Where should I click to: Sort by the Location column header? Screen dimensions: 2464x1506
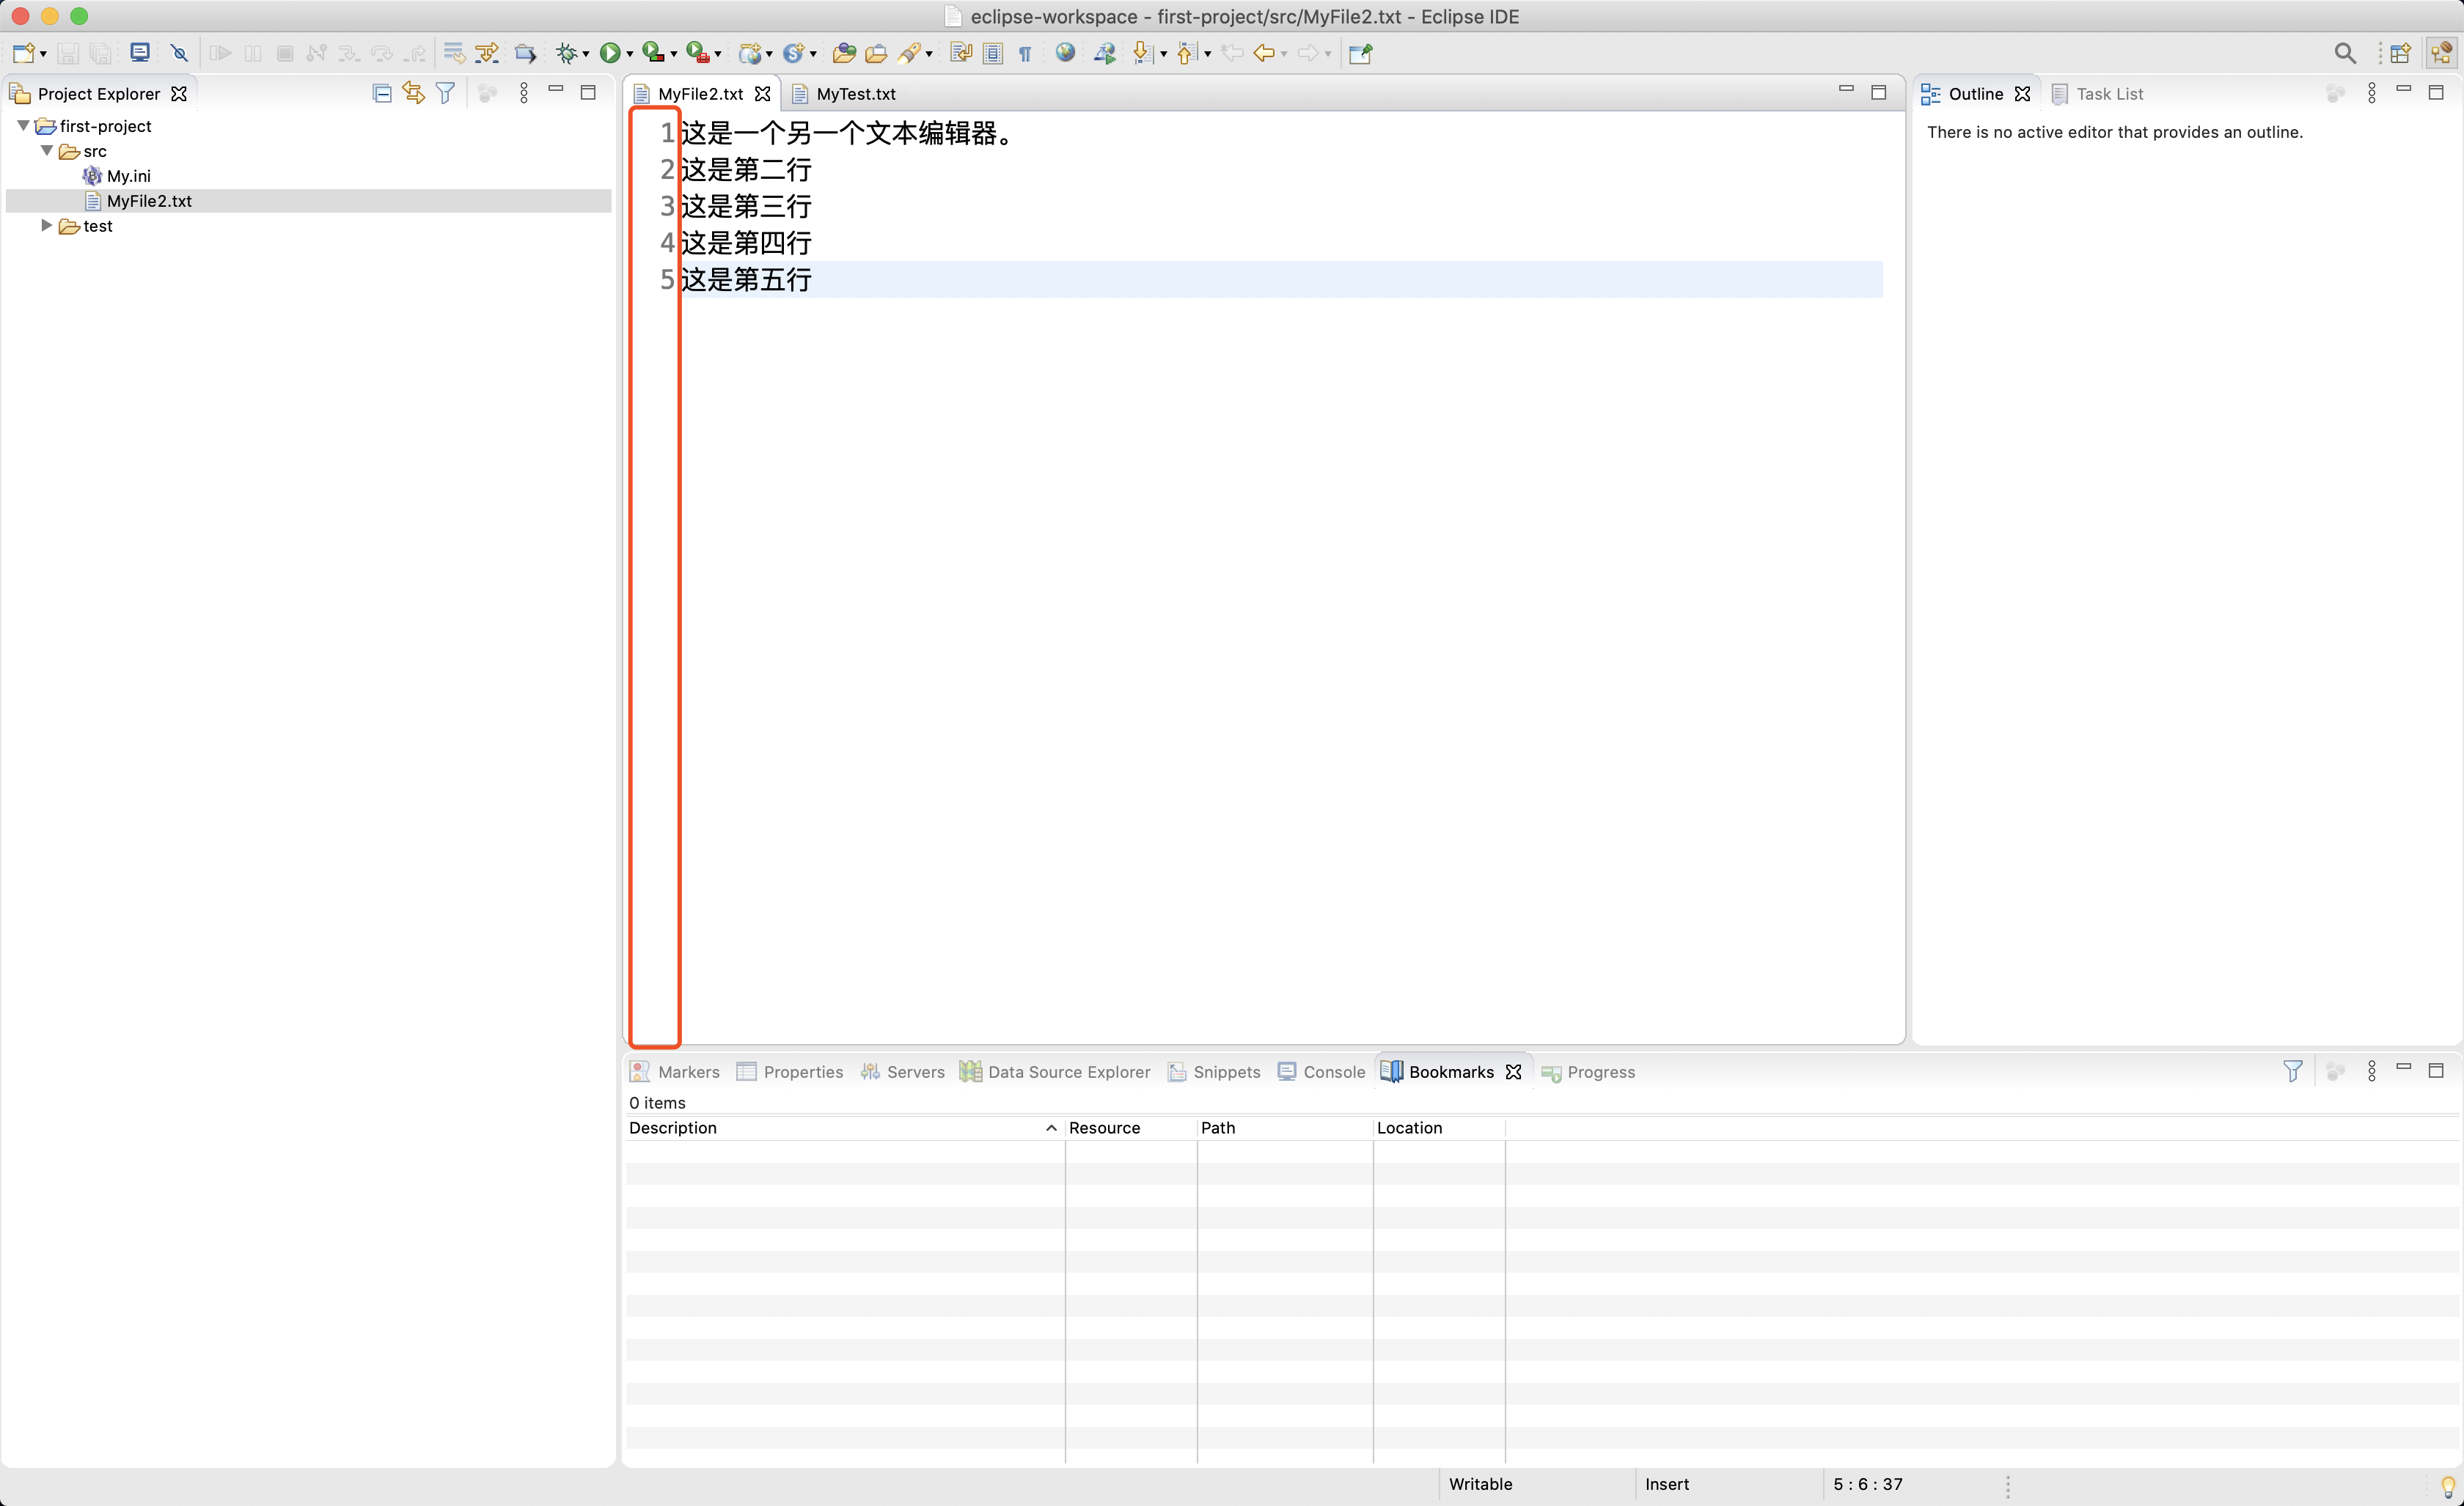click(x=1438, y=1127)
